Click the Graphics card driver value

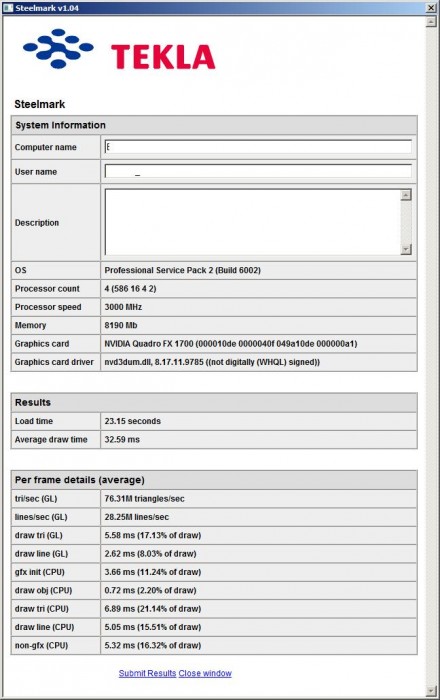212,362
